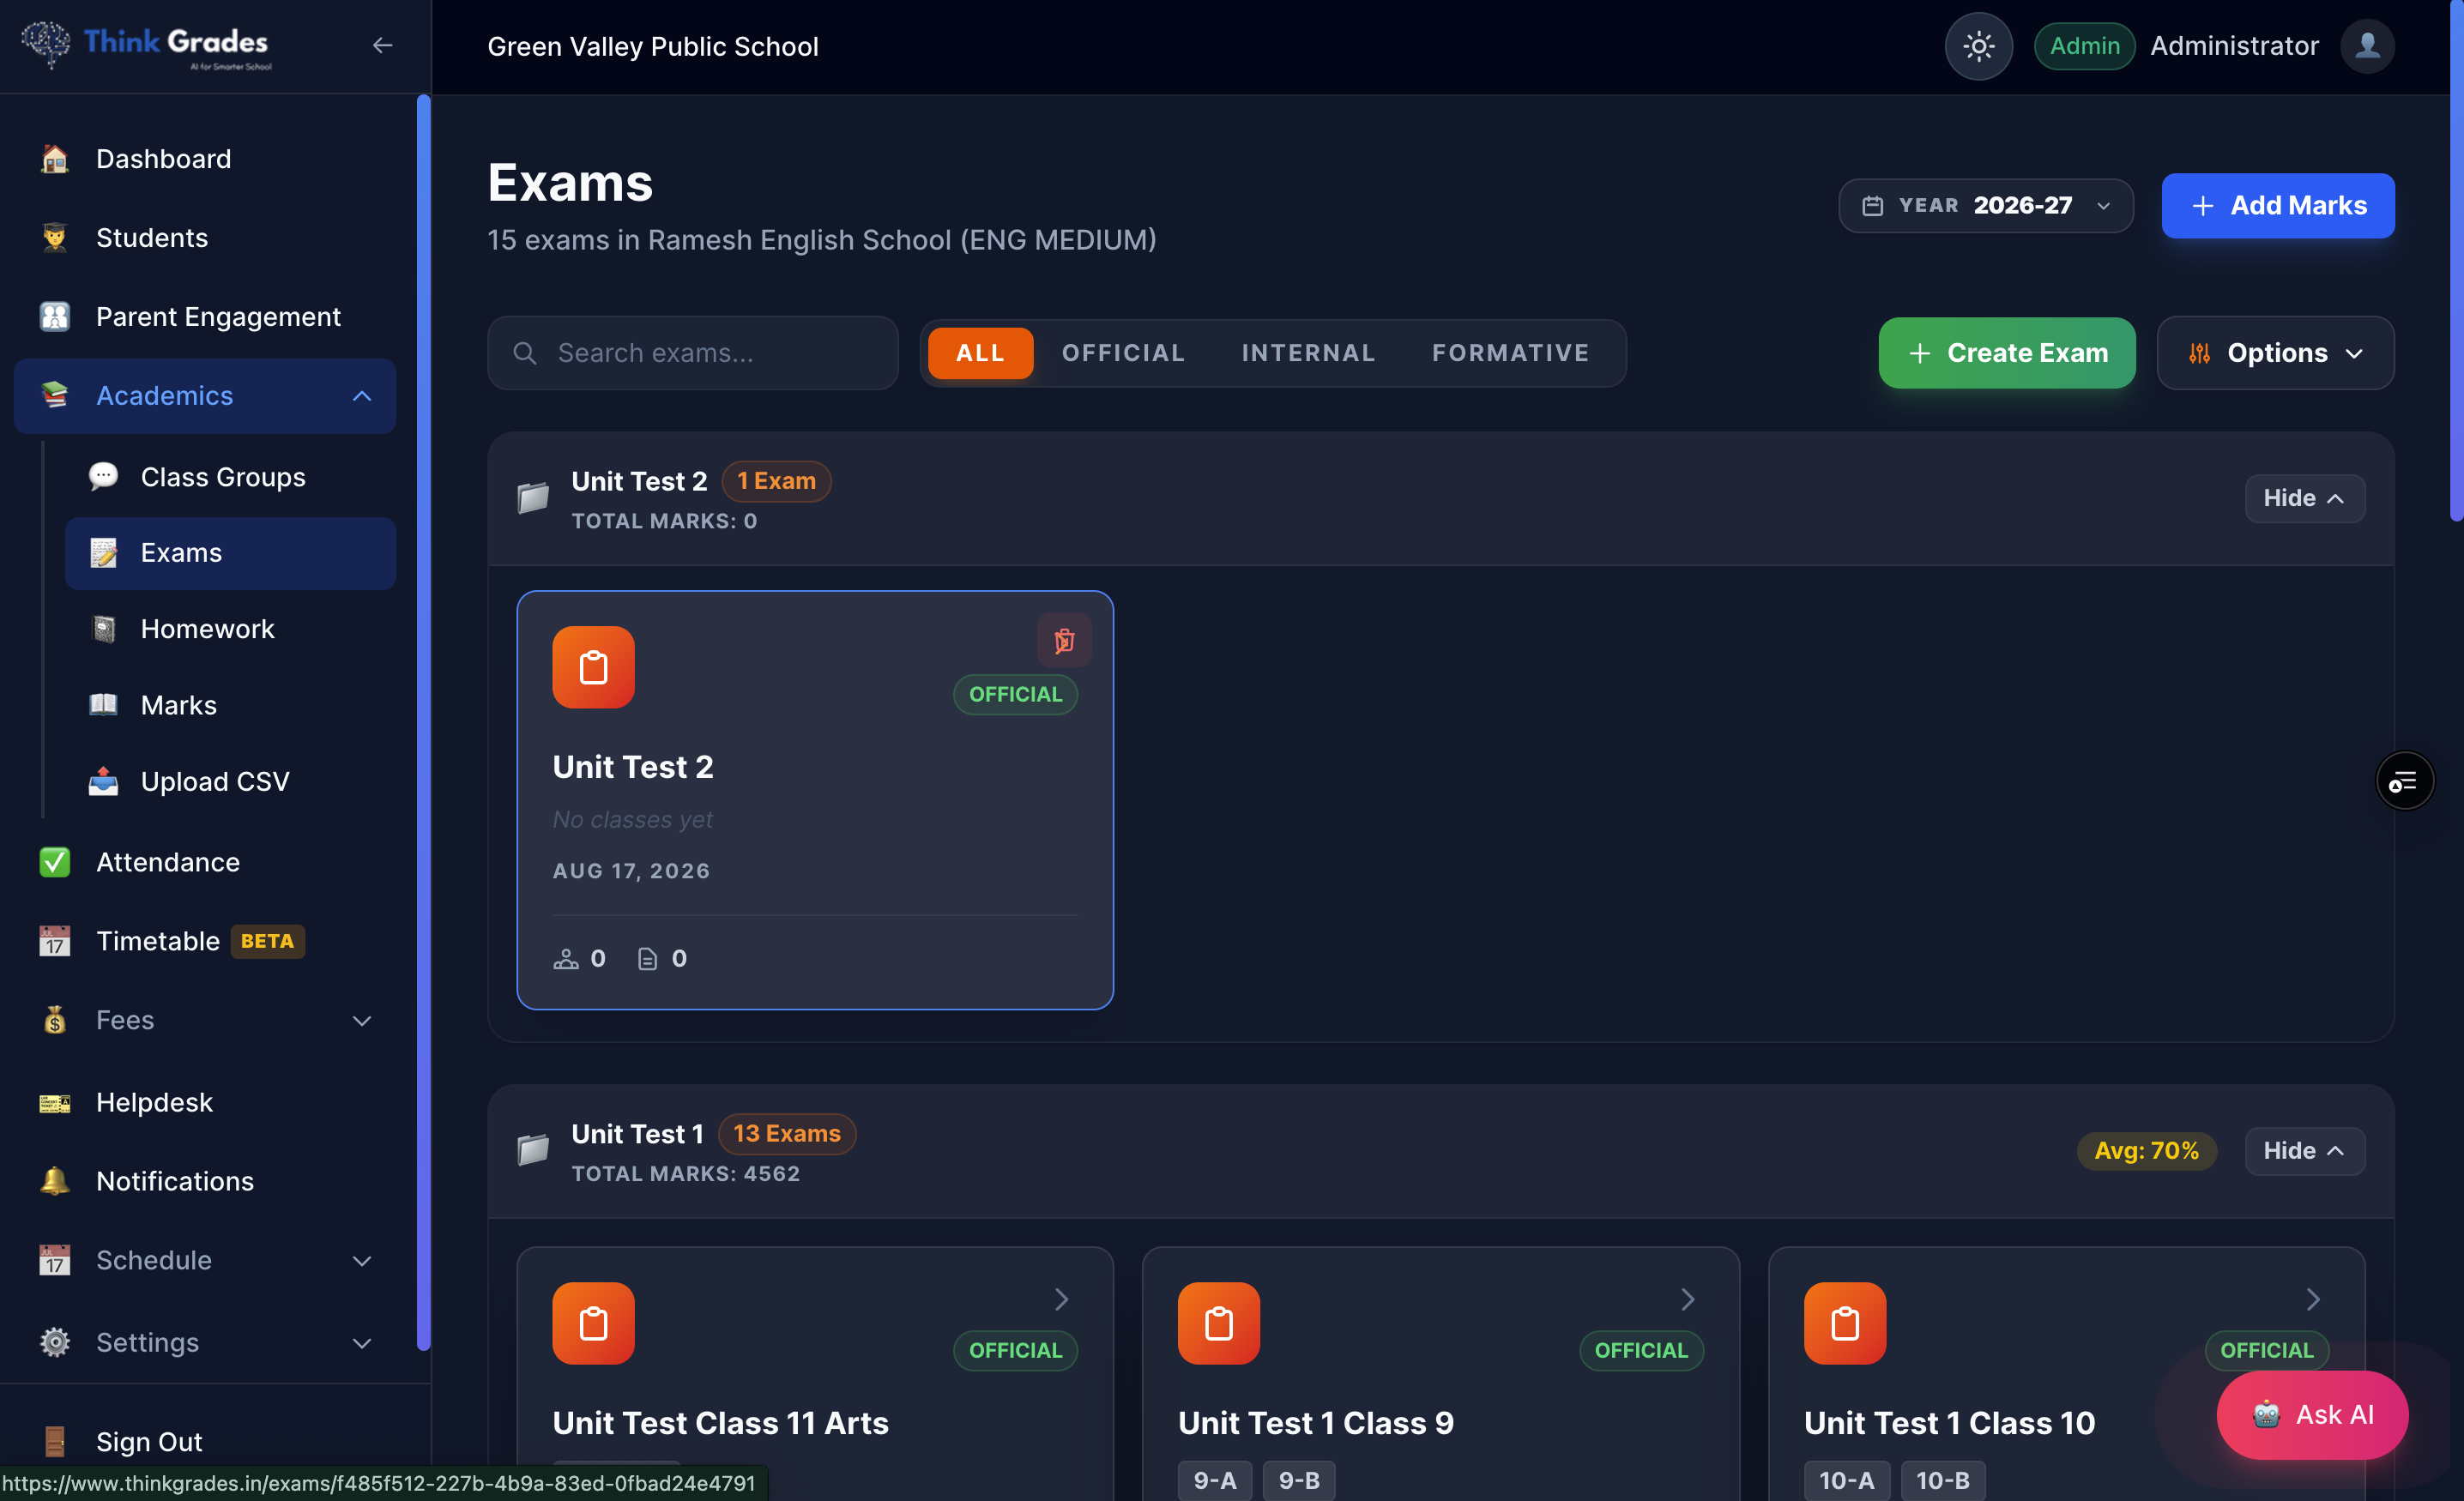Click the 1 Exam count badge
The image size is (2464, 1501).
[x=776, y=481]
